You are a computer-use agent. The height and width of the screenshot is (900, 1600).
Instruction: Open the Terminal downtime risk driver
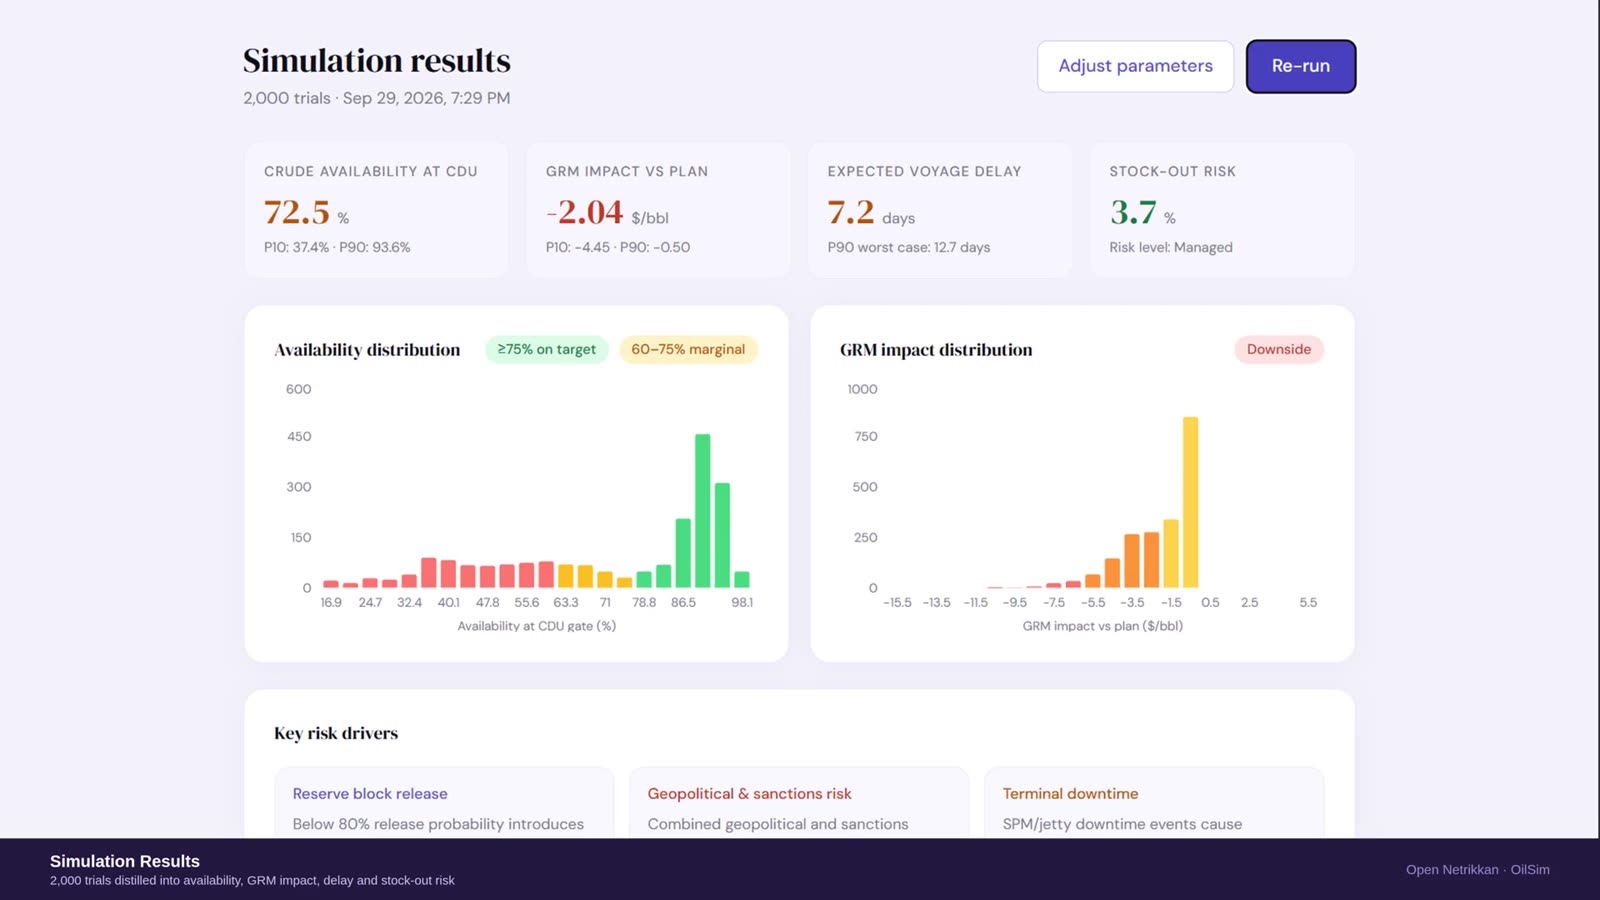point(1154,803)
